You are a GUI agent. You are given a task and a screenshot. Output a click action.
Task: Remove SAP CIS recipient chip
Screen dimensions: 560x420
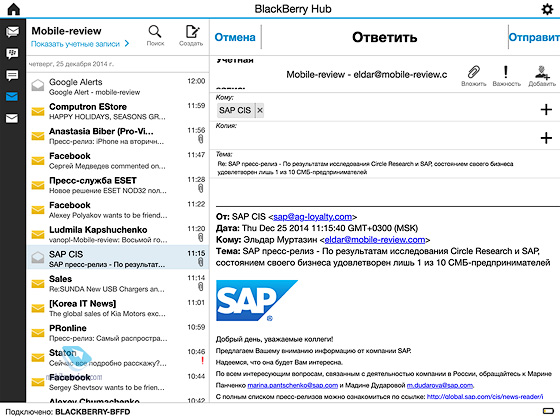(x=260, y=110)
